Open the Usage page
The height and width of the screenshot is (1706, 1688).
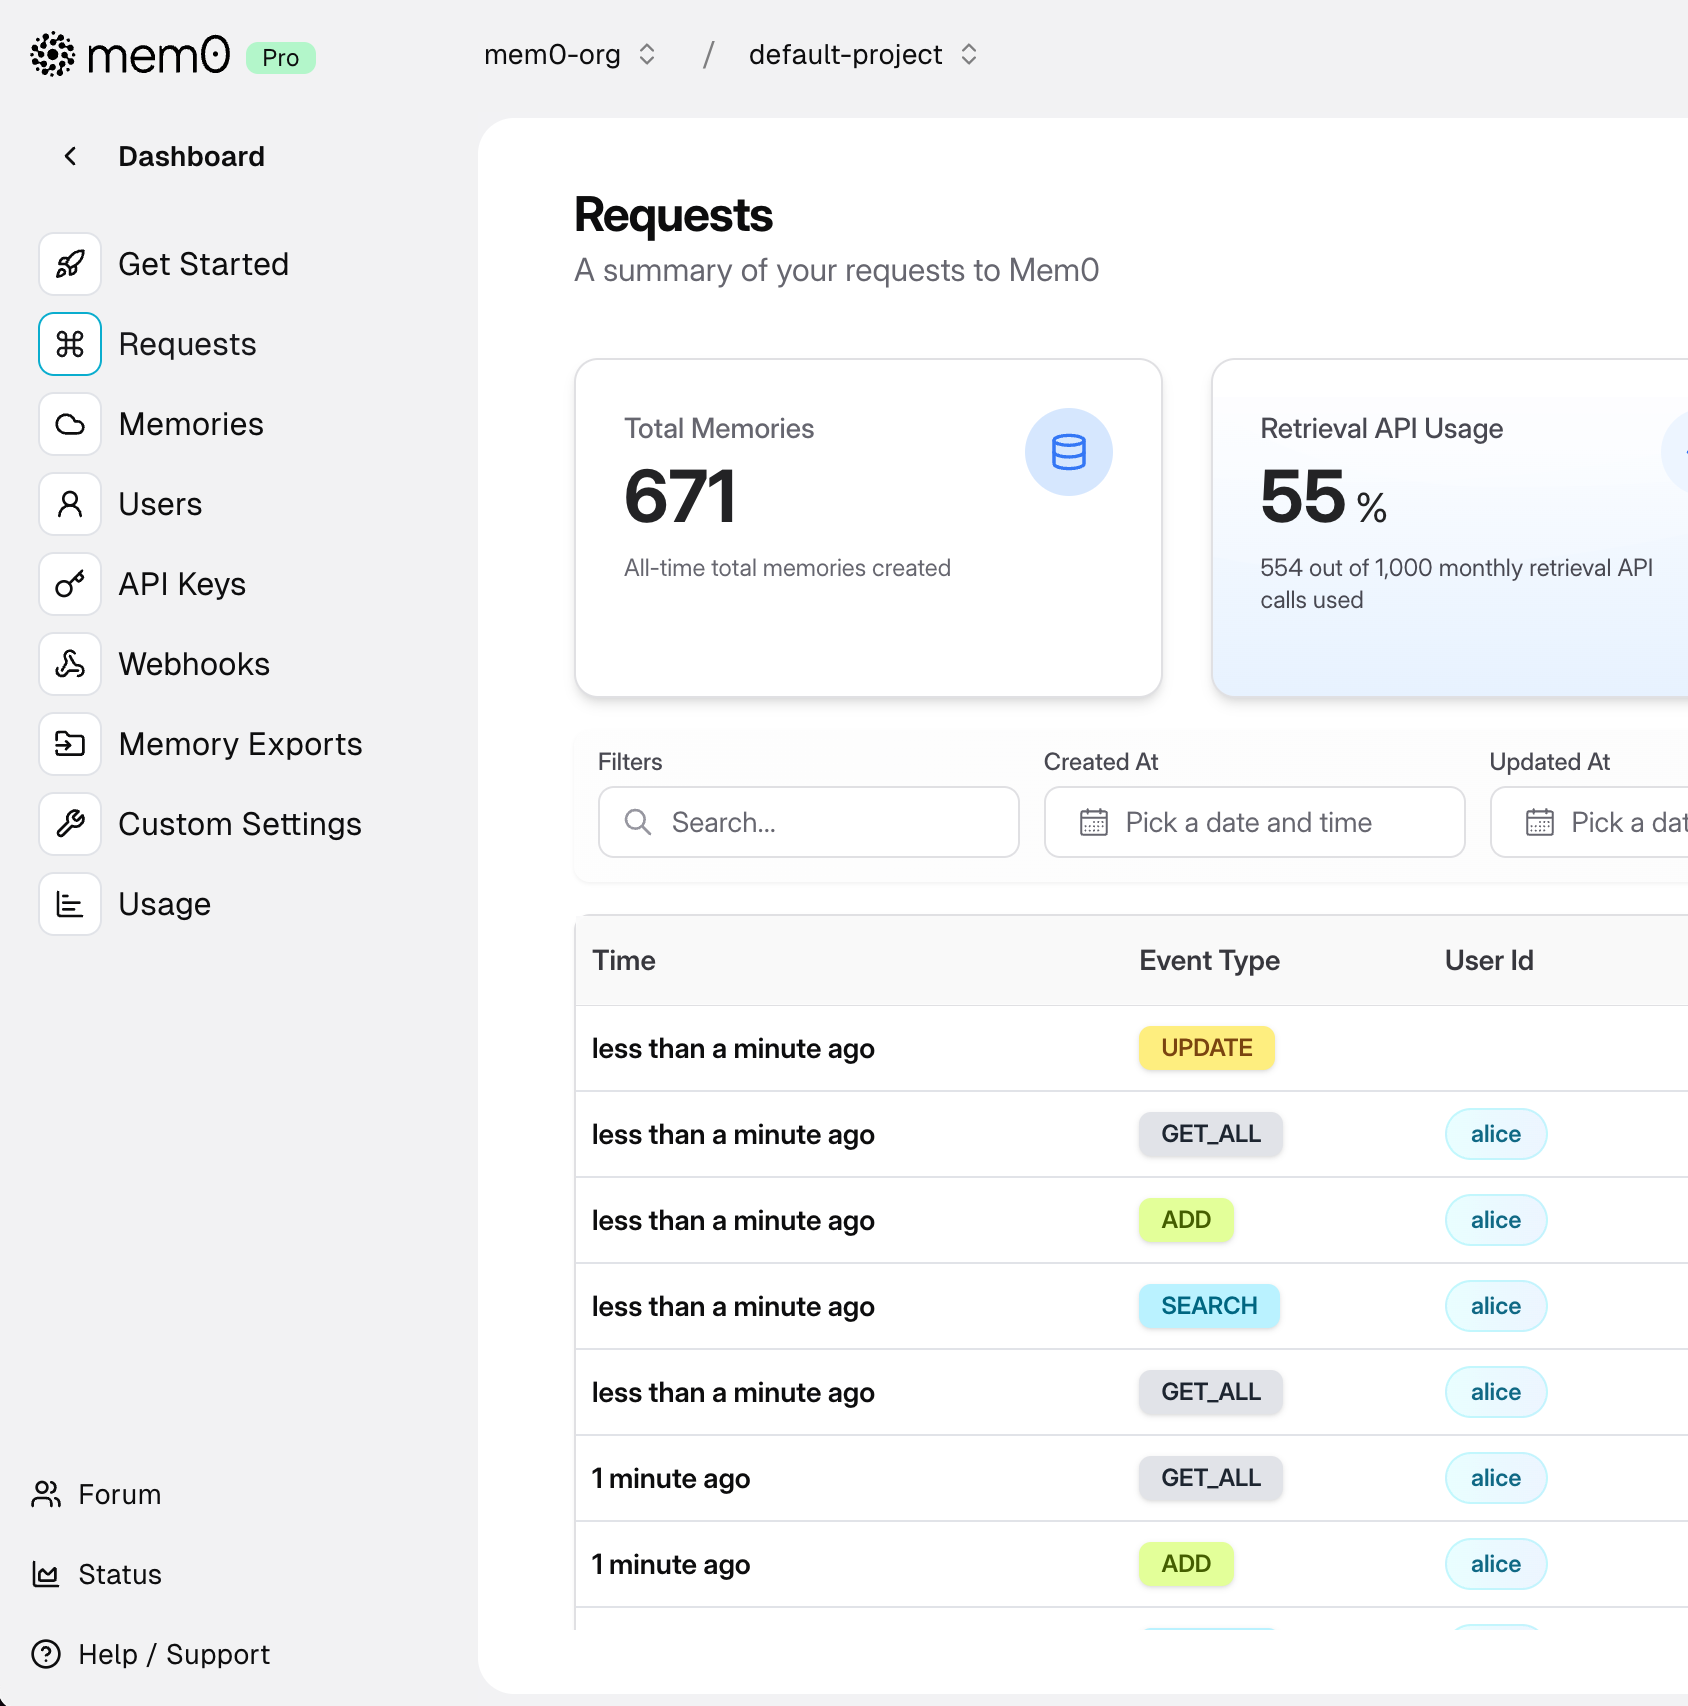(x=164, y=904)
